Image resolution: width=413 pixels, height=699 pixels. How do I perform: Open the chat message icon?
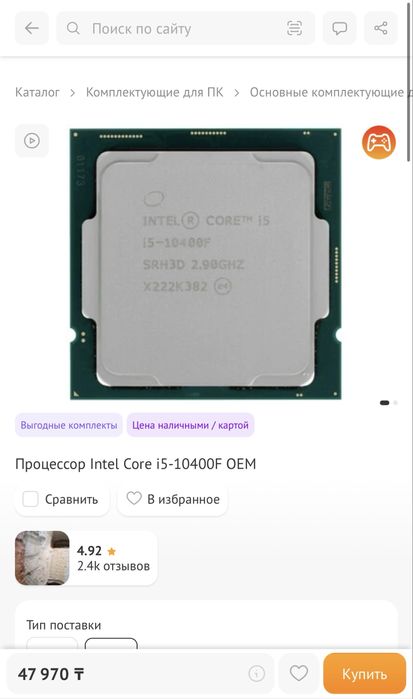(339, 29)
